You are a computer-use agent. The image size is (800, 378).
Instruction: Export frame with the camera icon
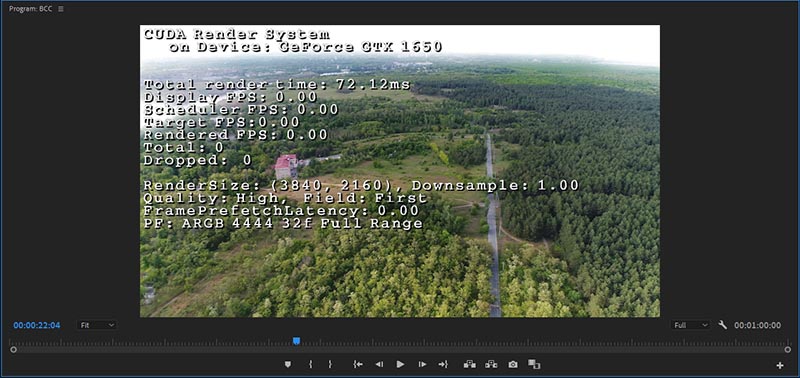[513, 364]
